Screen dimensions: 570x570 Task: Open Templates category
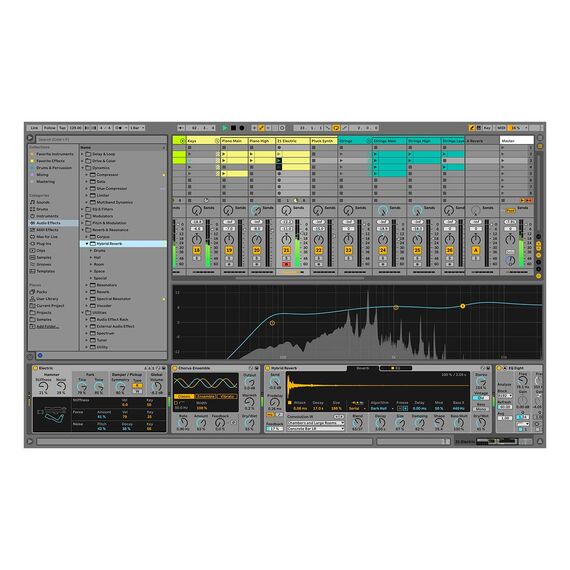46,271
